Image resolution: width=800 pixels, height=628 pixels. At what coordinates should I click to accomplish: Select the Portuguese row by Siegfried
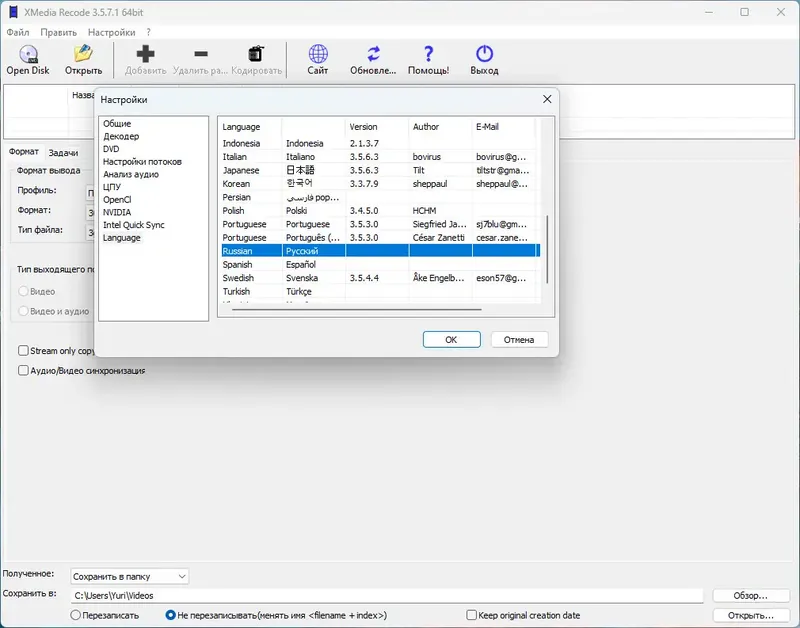tap(380, 224)
